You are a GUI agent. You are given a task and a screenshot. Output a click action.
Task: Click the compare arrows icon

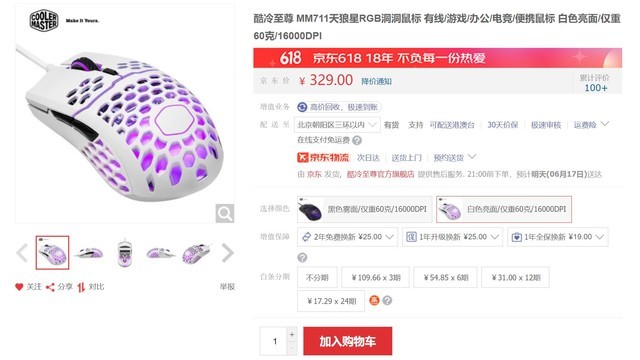pos(81,287)
